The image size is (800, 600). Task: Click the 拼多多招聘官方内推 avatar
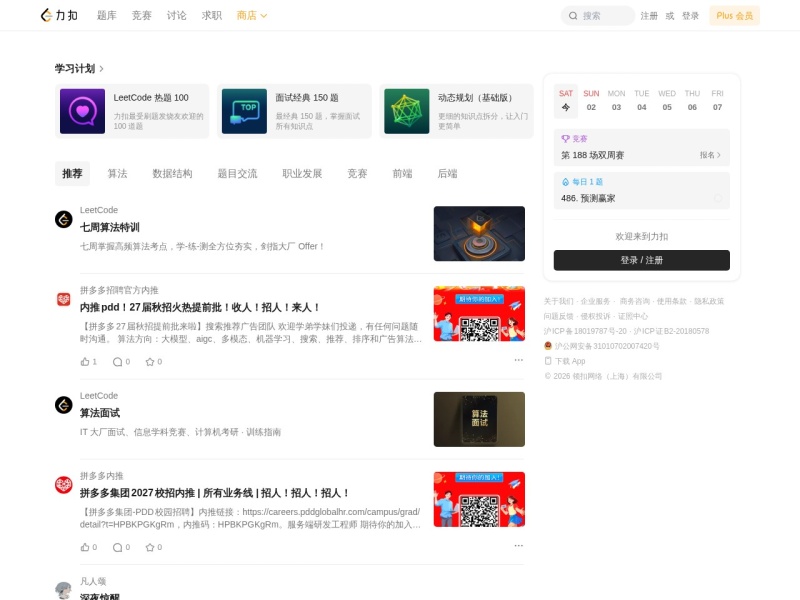click(x=64, y=299)
